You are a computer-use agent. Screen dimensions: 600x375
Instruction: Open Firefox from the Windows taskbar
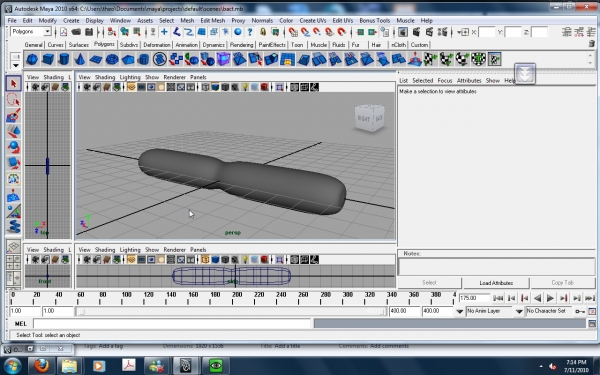(x=41, y=366)
